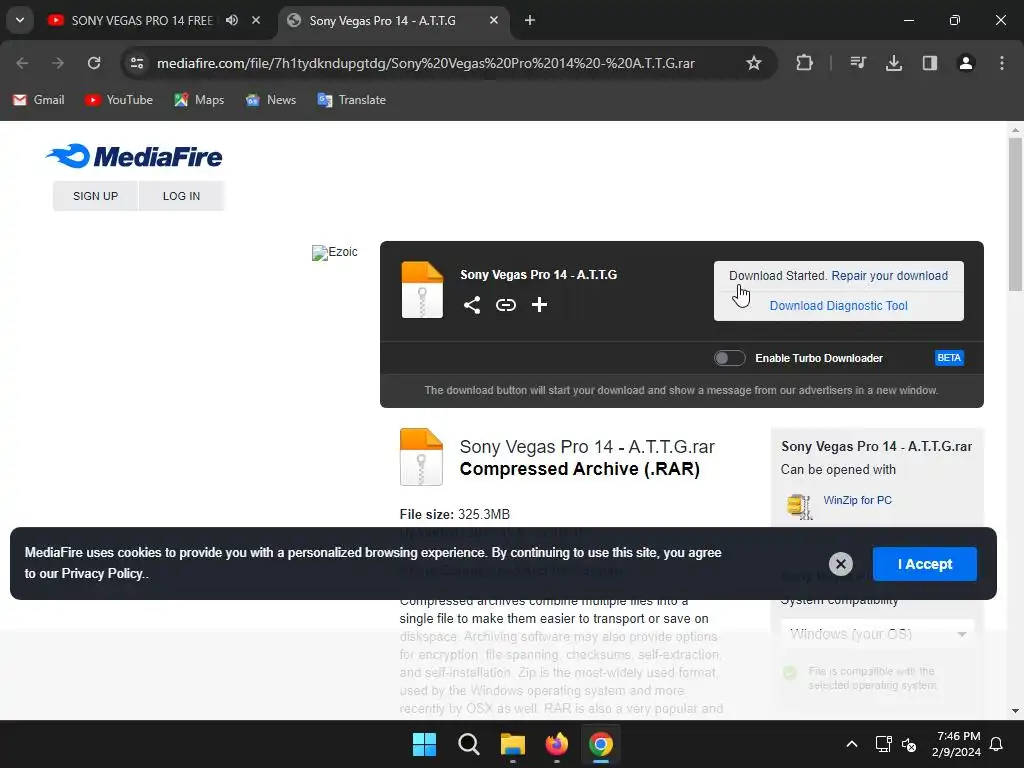Image resolution: width=1024 pixels, height=768 pixels.
Task: Click the LOG IN button
Action: (x=182, y=196)
